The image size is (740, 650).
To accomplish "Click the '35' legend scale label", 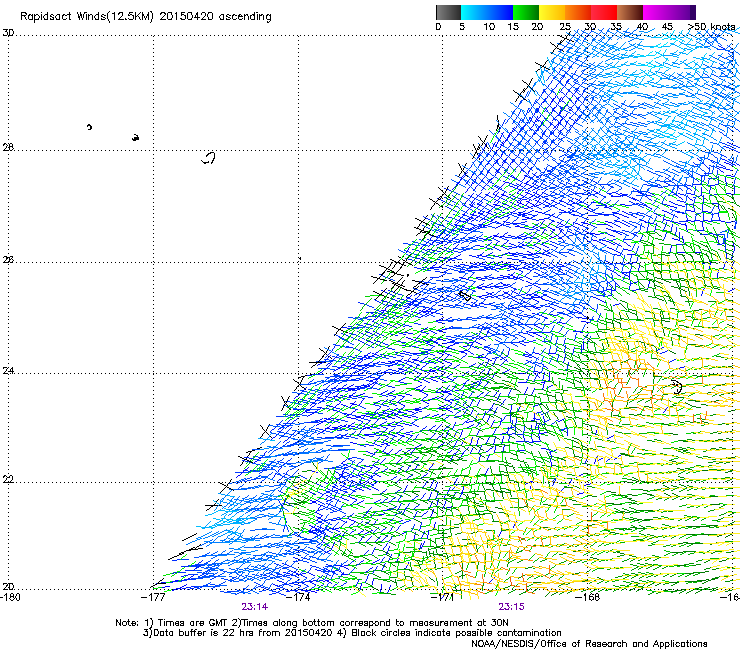I will (x=616, y=27).
